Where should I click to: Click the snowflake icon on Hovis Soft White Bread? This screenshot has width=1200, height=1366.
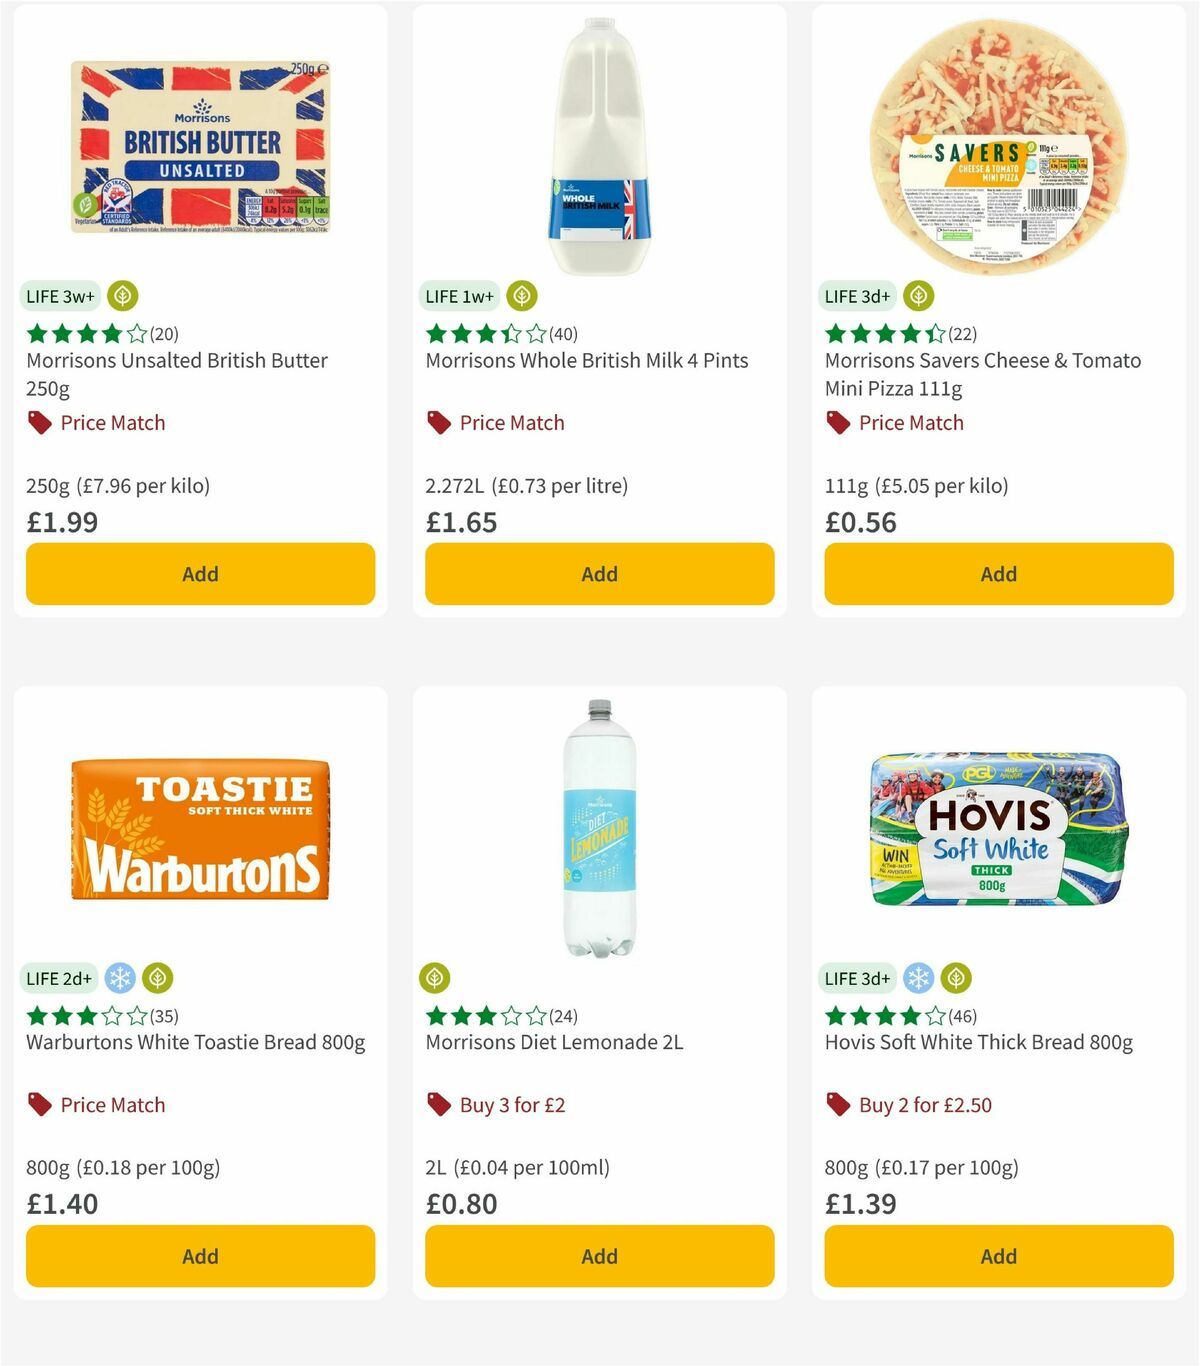[921, 978]
